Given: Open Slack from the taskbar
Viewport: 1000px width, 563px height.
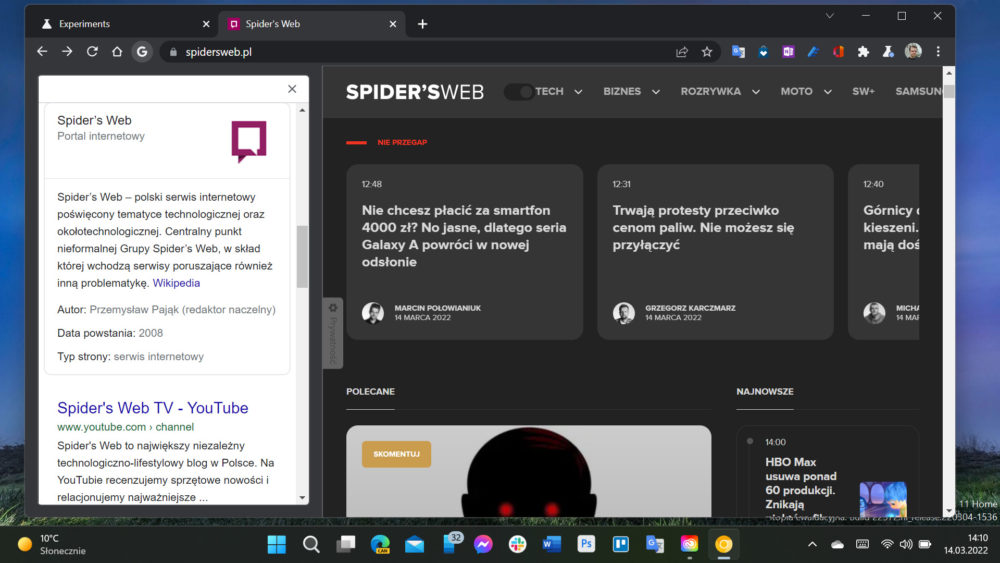Looking at the screenshot, I should click(x=517, y=545).
